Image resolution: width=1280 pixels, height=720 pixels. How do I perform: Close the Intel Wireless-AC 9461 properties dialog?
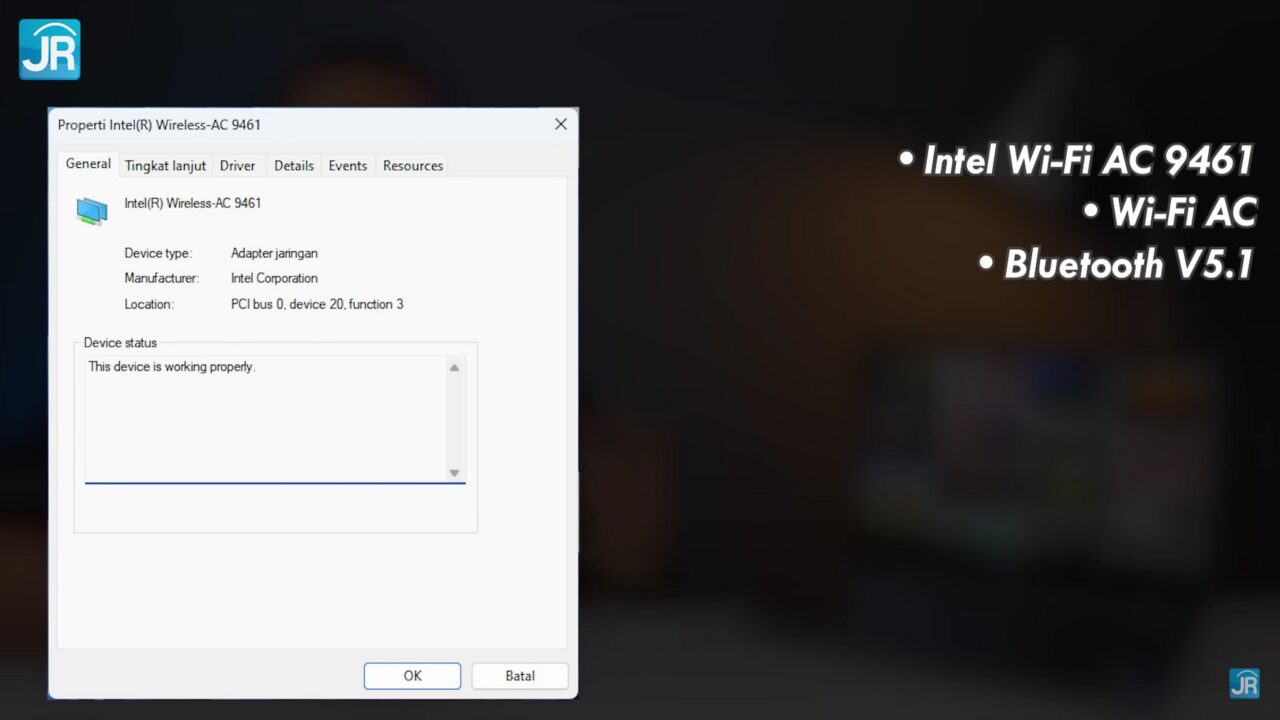coord(561,124)
